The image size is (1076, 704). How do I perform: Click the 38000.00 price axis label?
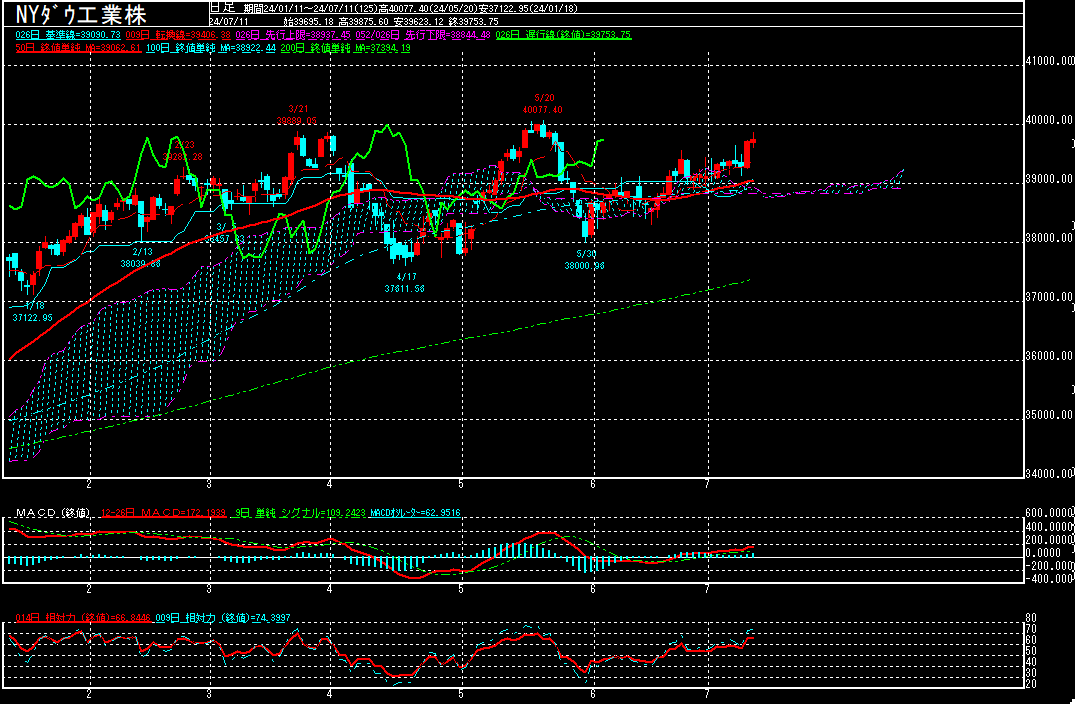click(1049, 238)
